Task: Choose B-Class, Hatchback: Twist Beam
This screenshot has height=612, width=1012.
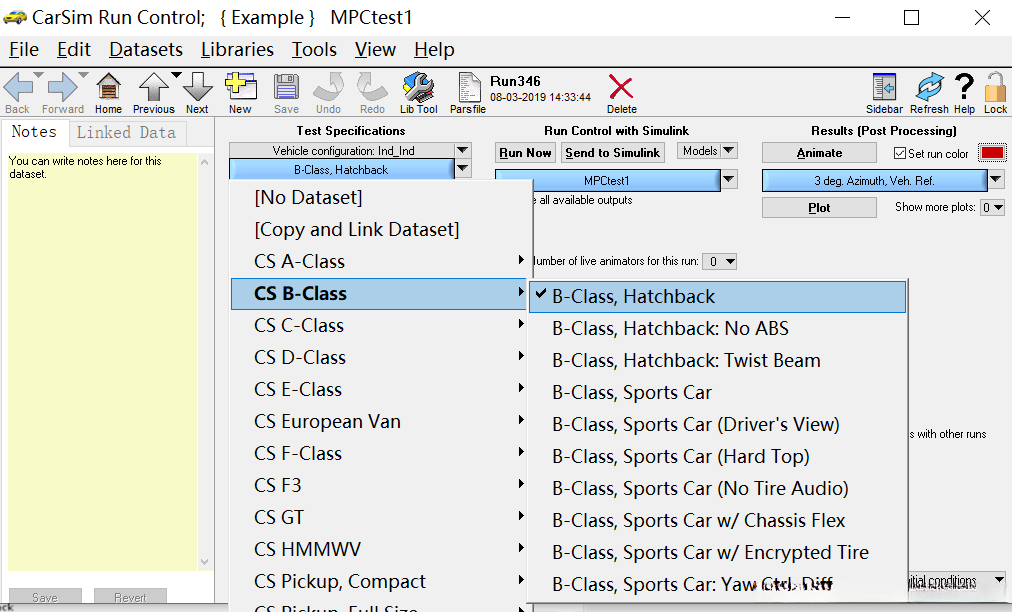Action: point(718,360)
